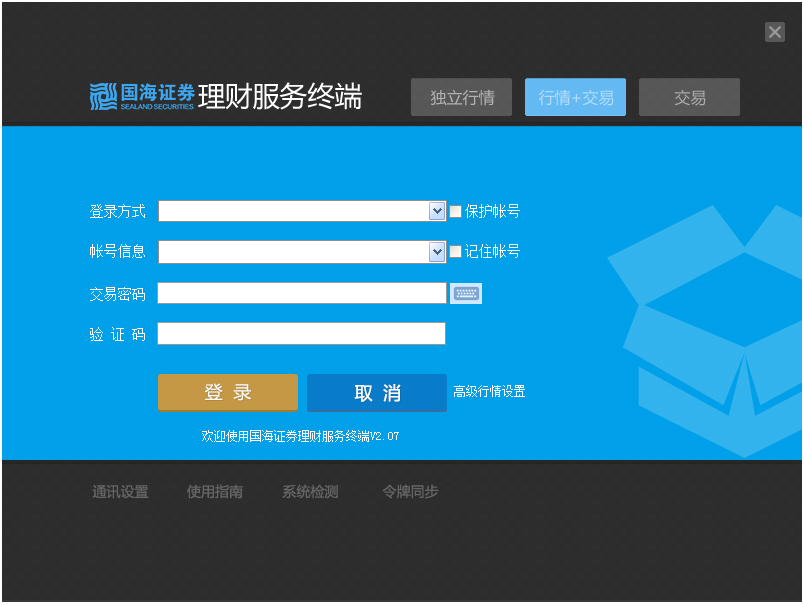Click the 理财服务终端 title text
Screen dimensions: 804x605
pyautogui.click(x=280, y=96)
